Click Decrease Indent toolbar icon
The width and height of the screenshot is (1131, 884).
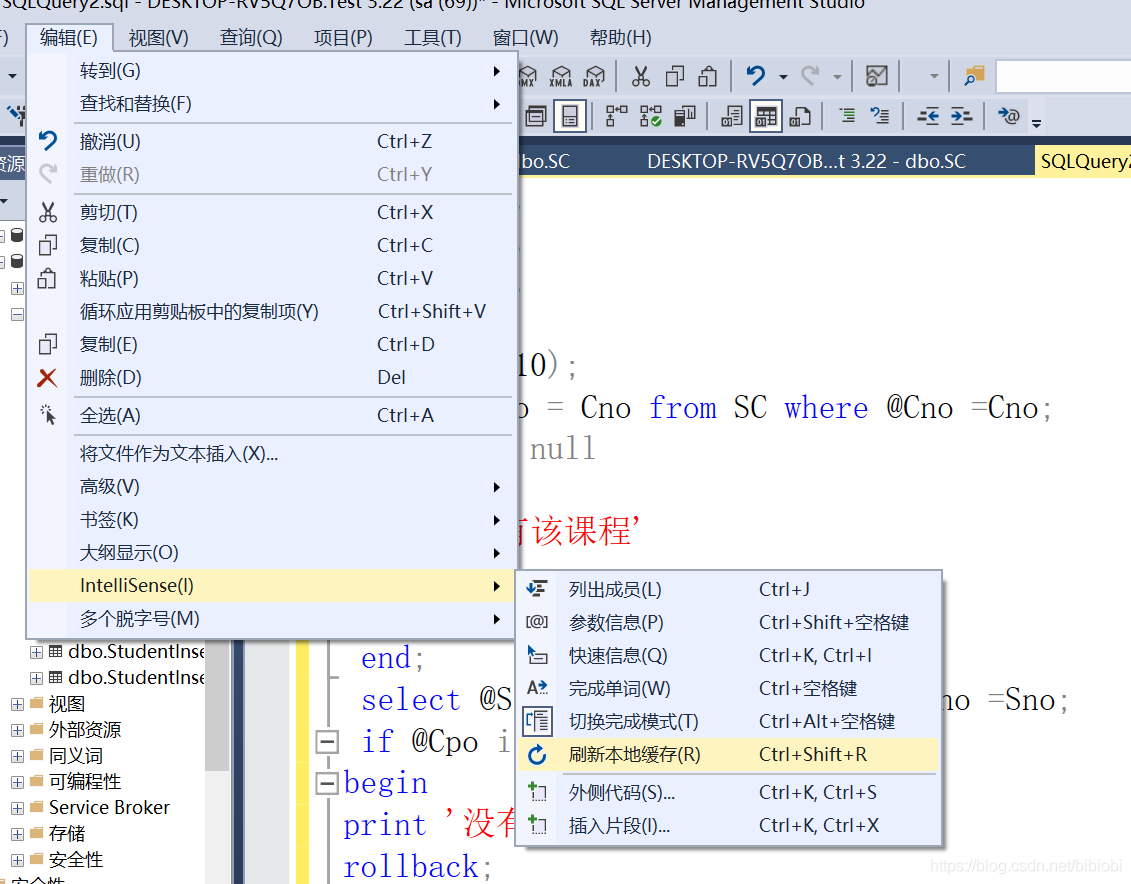pos(928,115)
